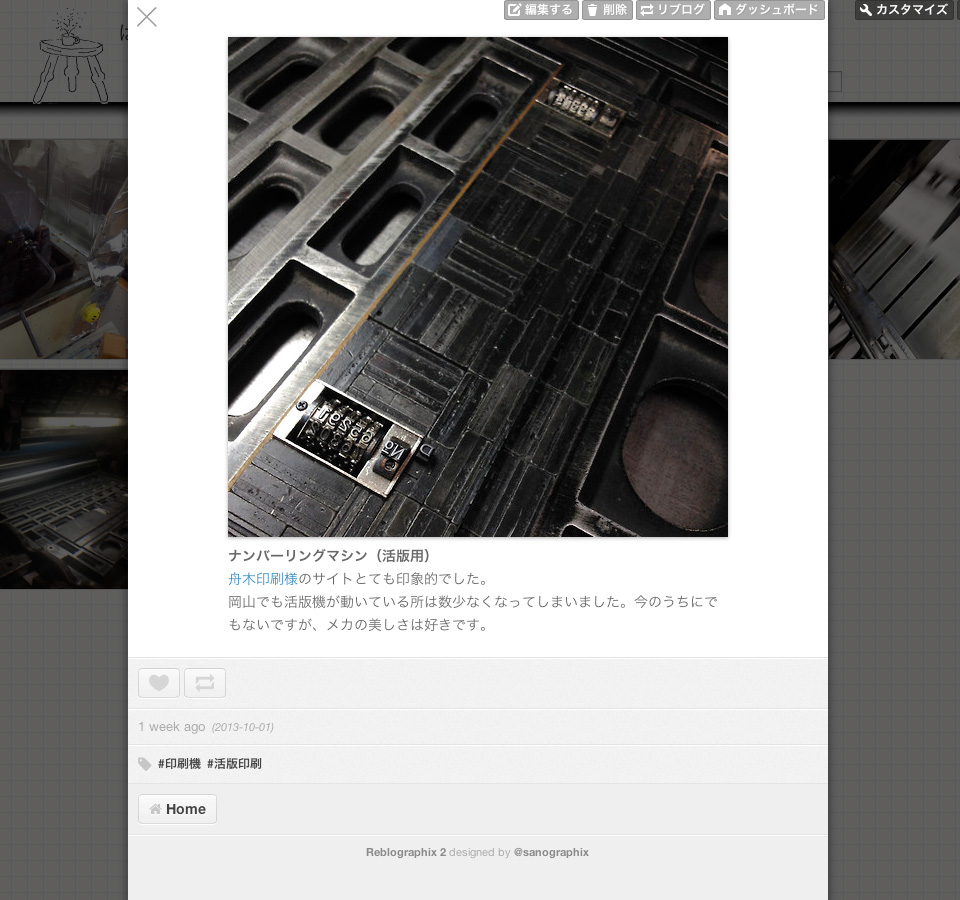
Task: Open the カスタマイズ customize option
Action: point(903,10)
